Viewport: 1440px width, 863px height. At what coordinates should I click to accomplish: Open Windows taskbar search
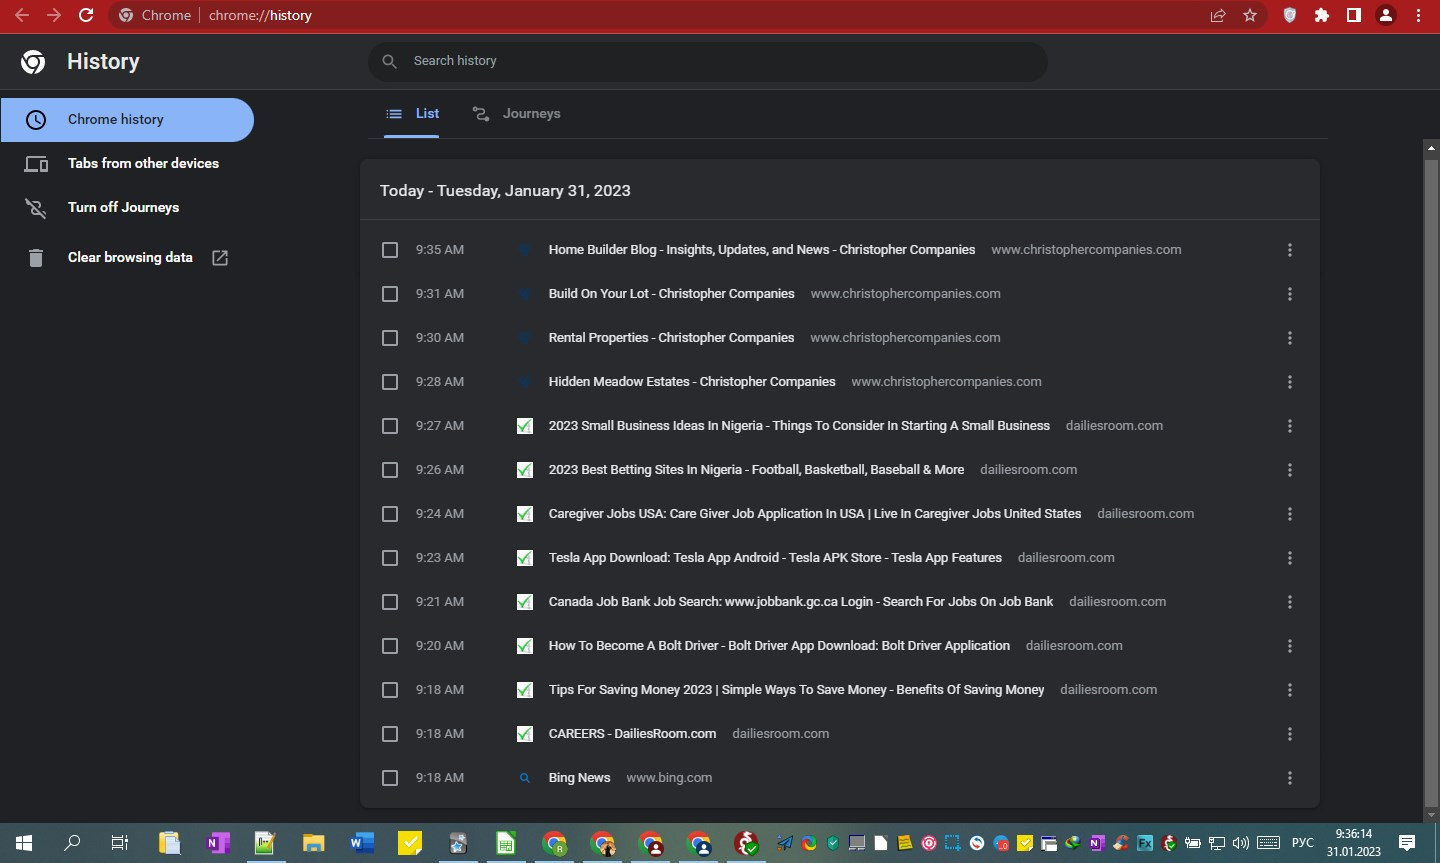72,843
